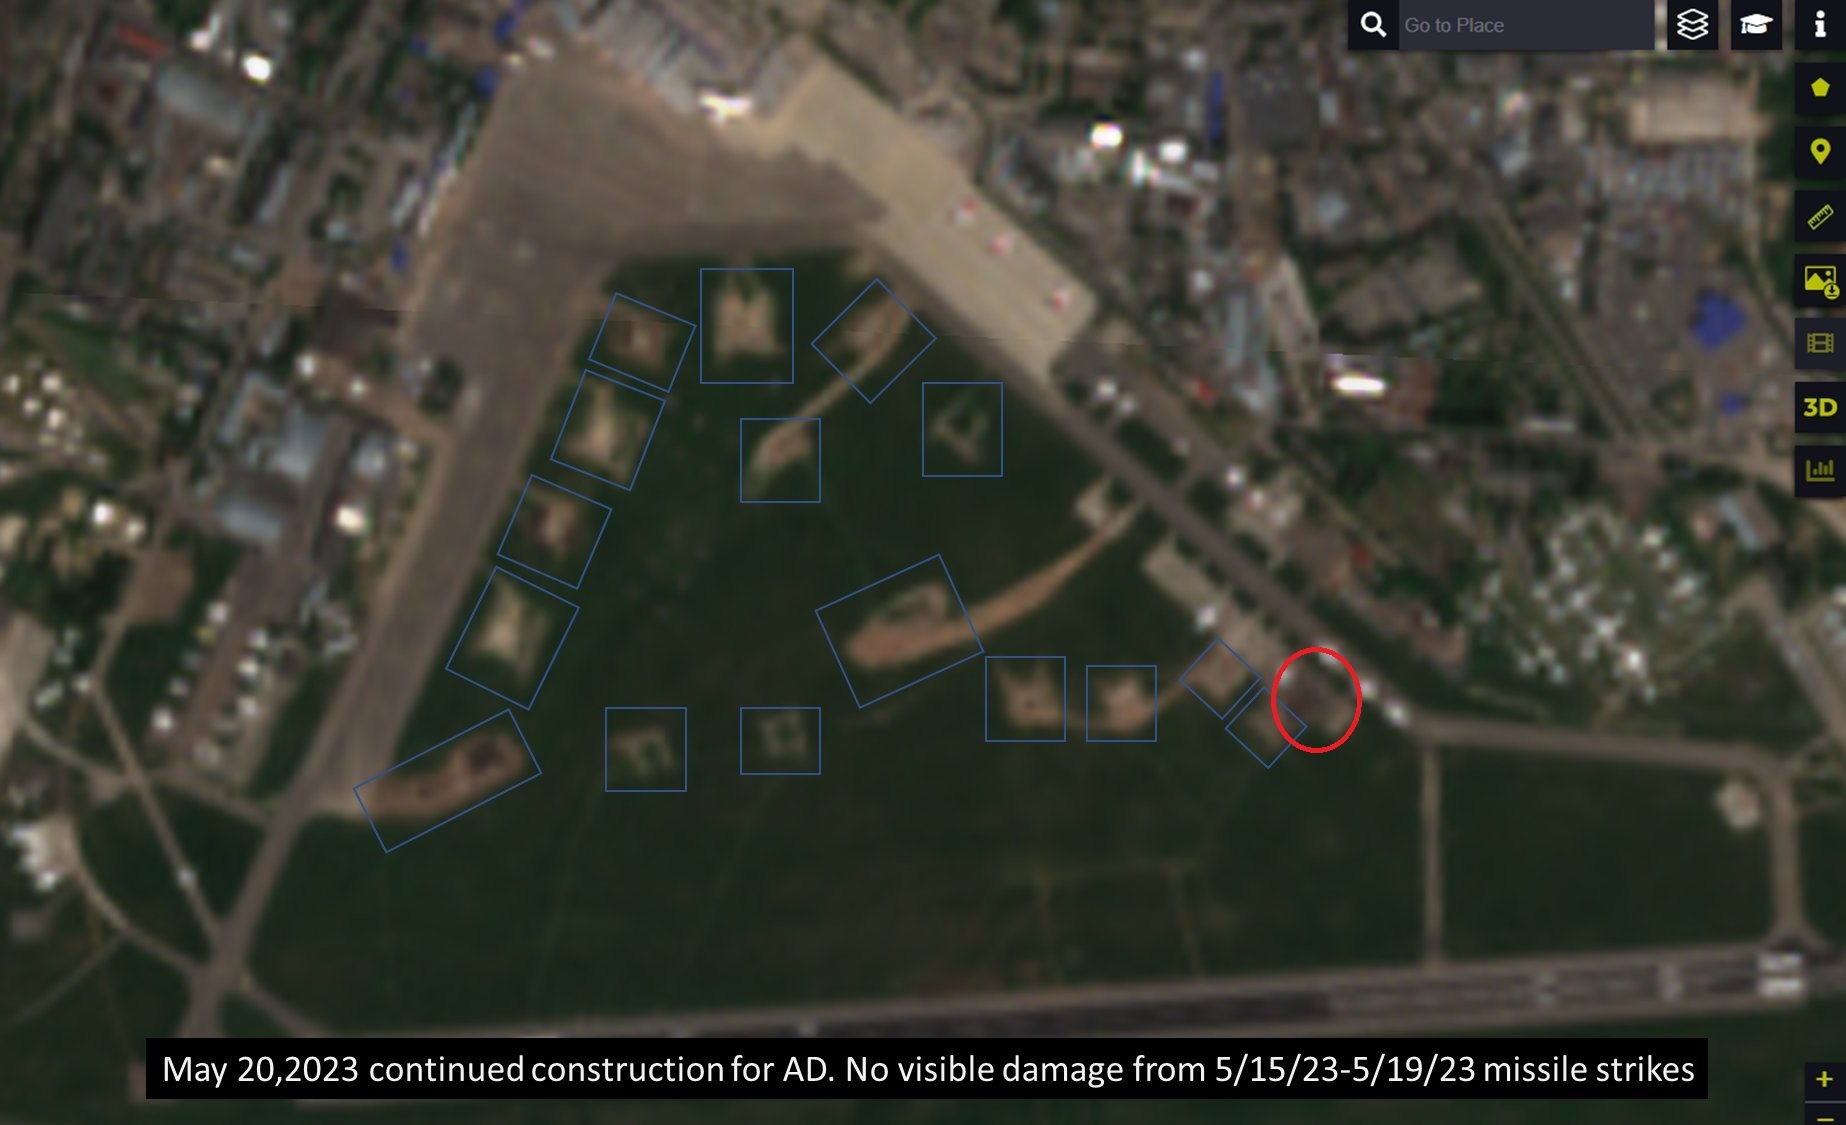Image resolution: width=1846 pixels, height=1125 pixels.
Task: Open the education mode graduation cap
Action: coord(1756,25)
